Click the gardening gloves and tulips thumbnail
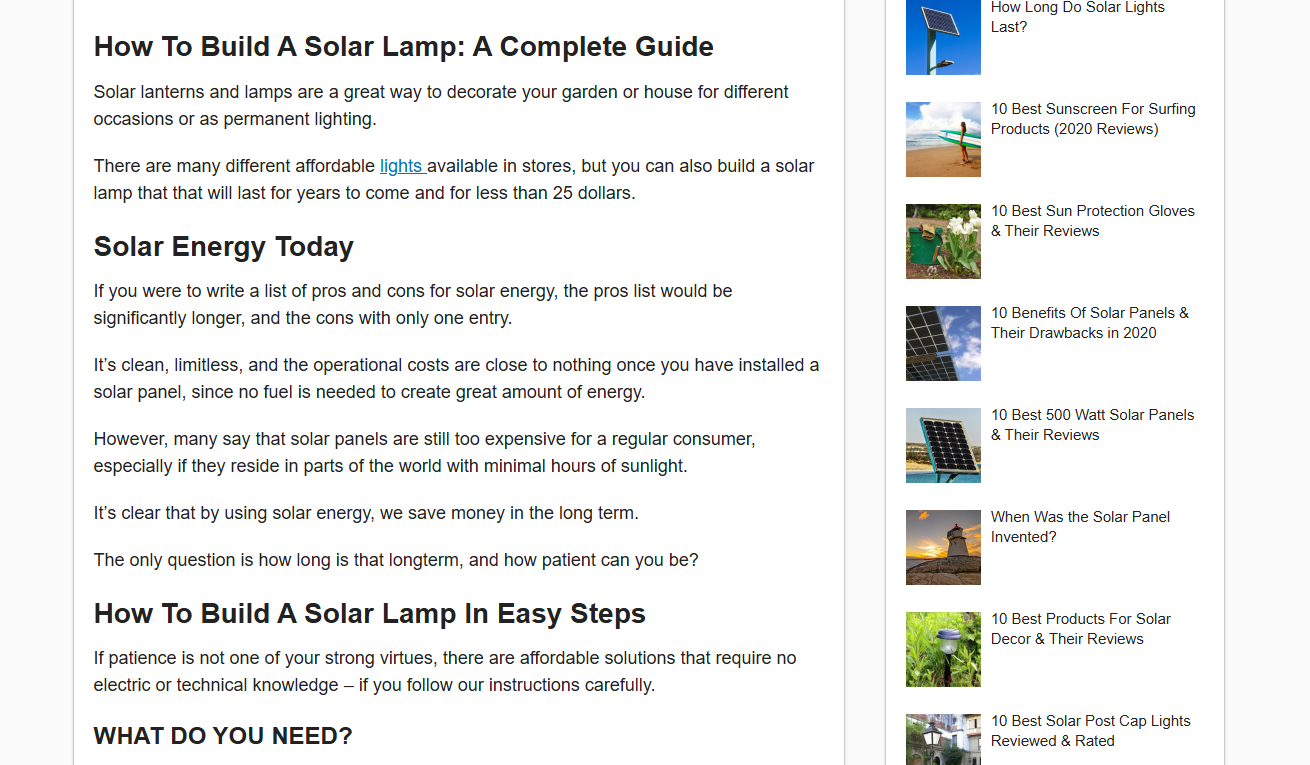The width and height of the screenshot is (1310, 765). (943, 241)
